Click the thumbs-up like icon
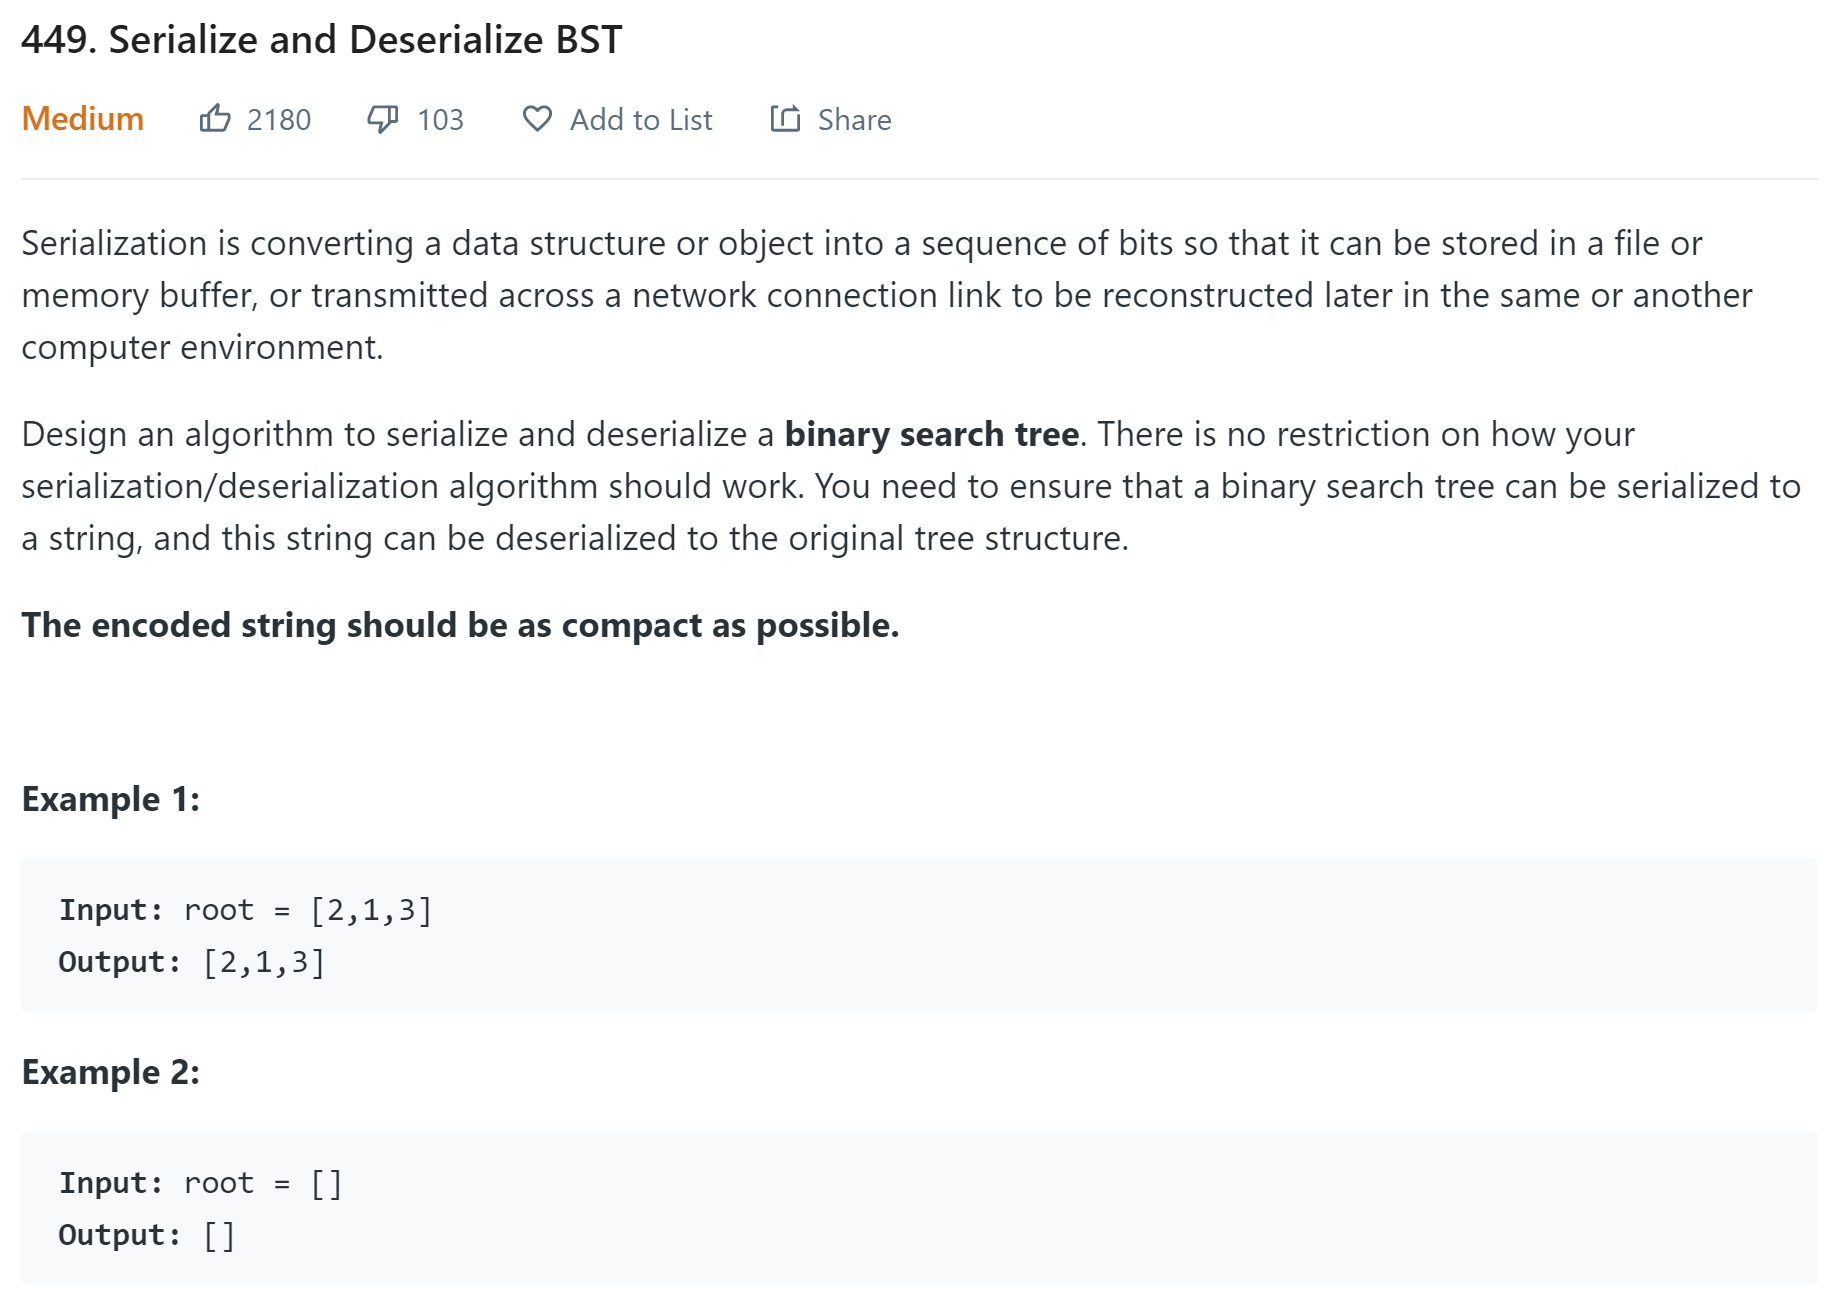 [x=215, y=119]
